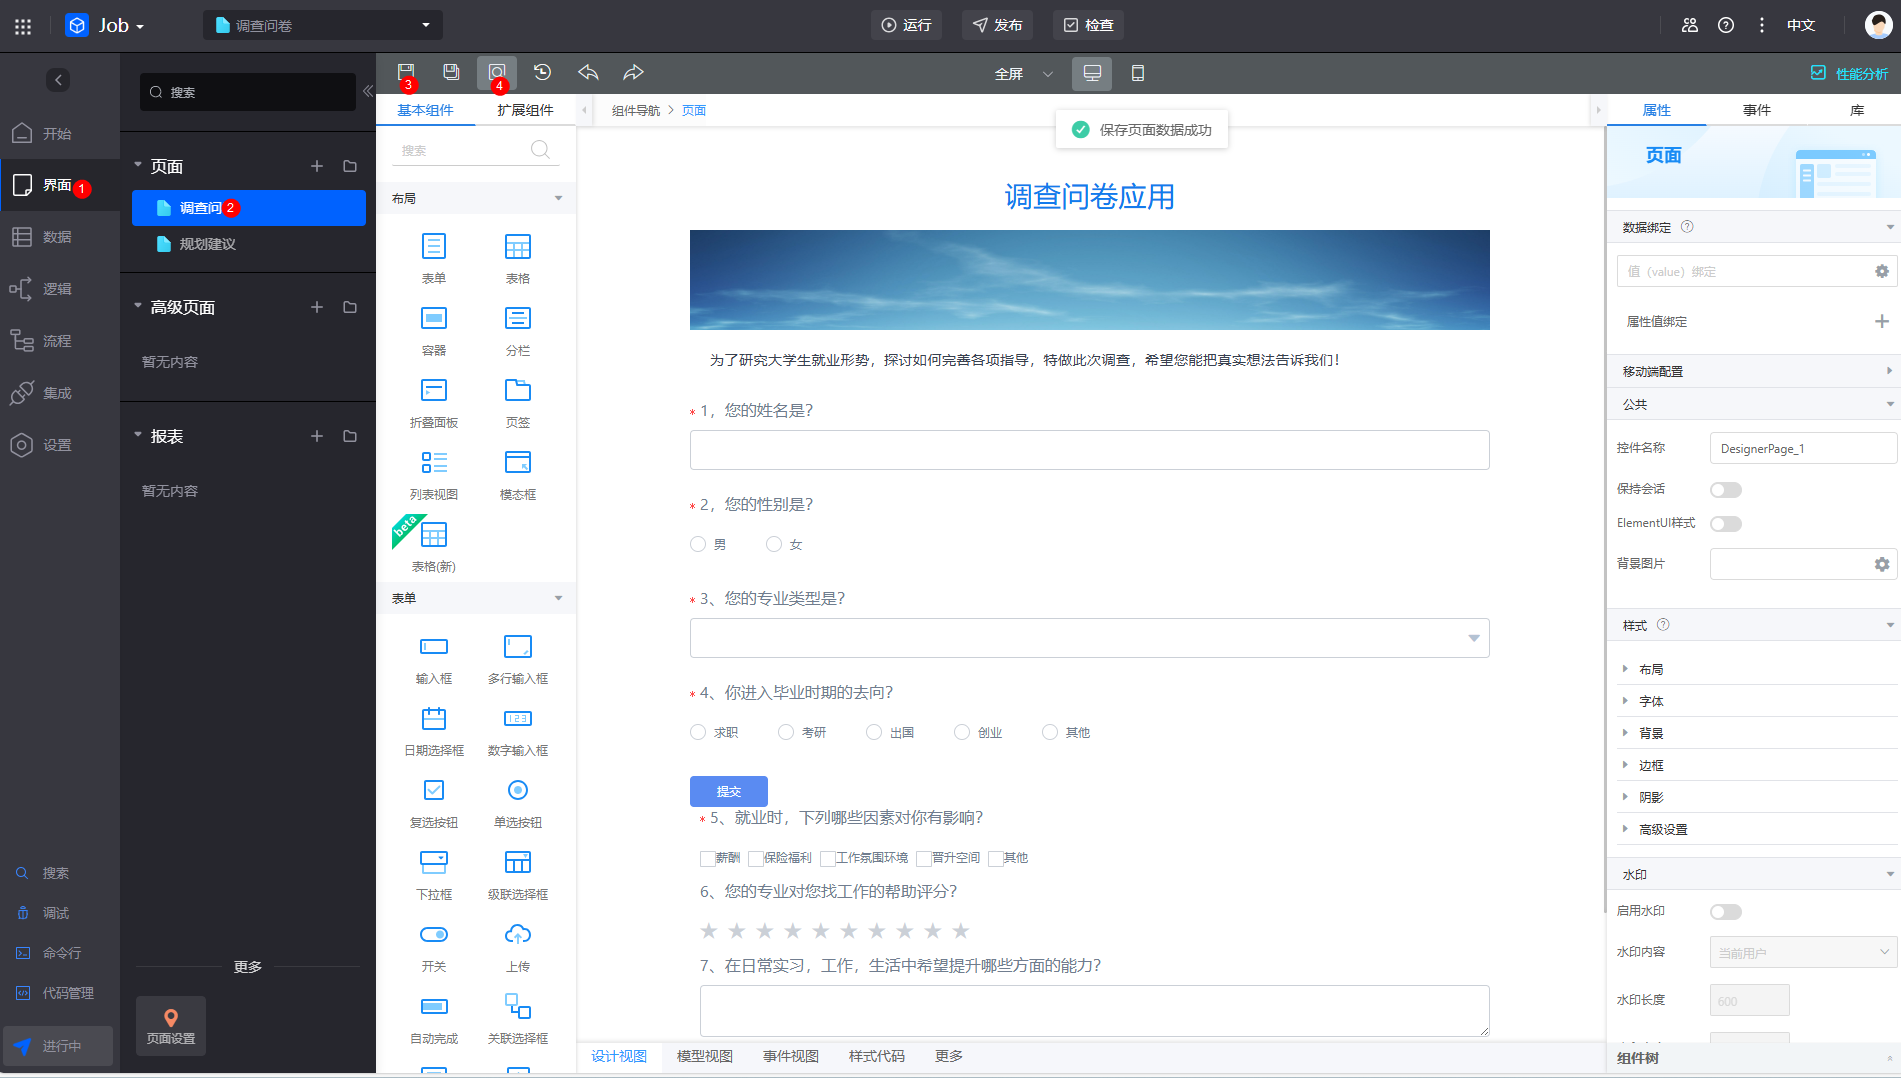1901x1078 pixels.
Task: Click the 姓名 question input field
Action: pos(1090,450)
